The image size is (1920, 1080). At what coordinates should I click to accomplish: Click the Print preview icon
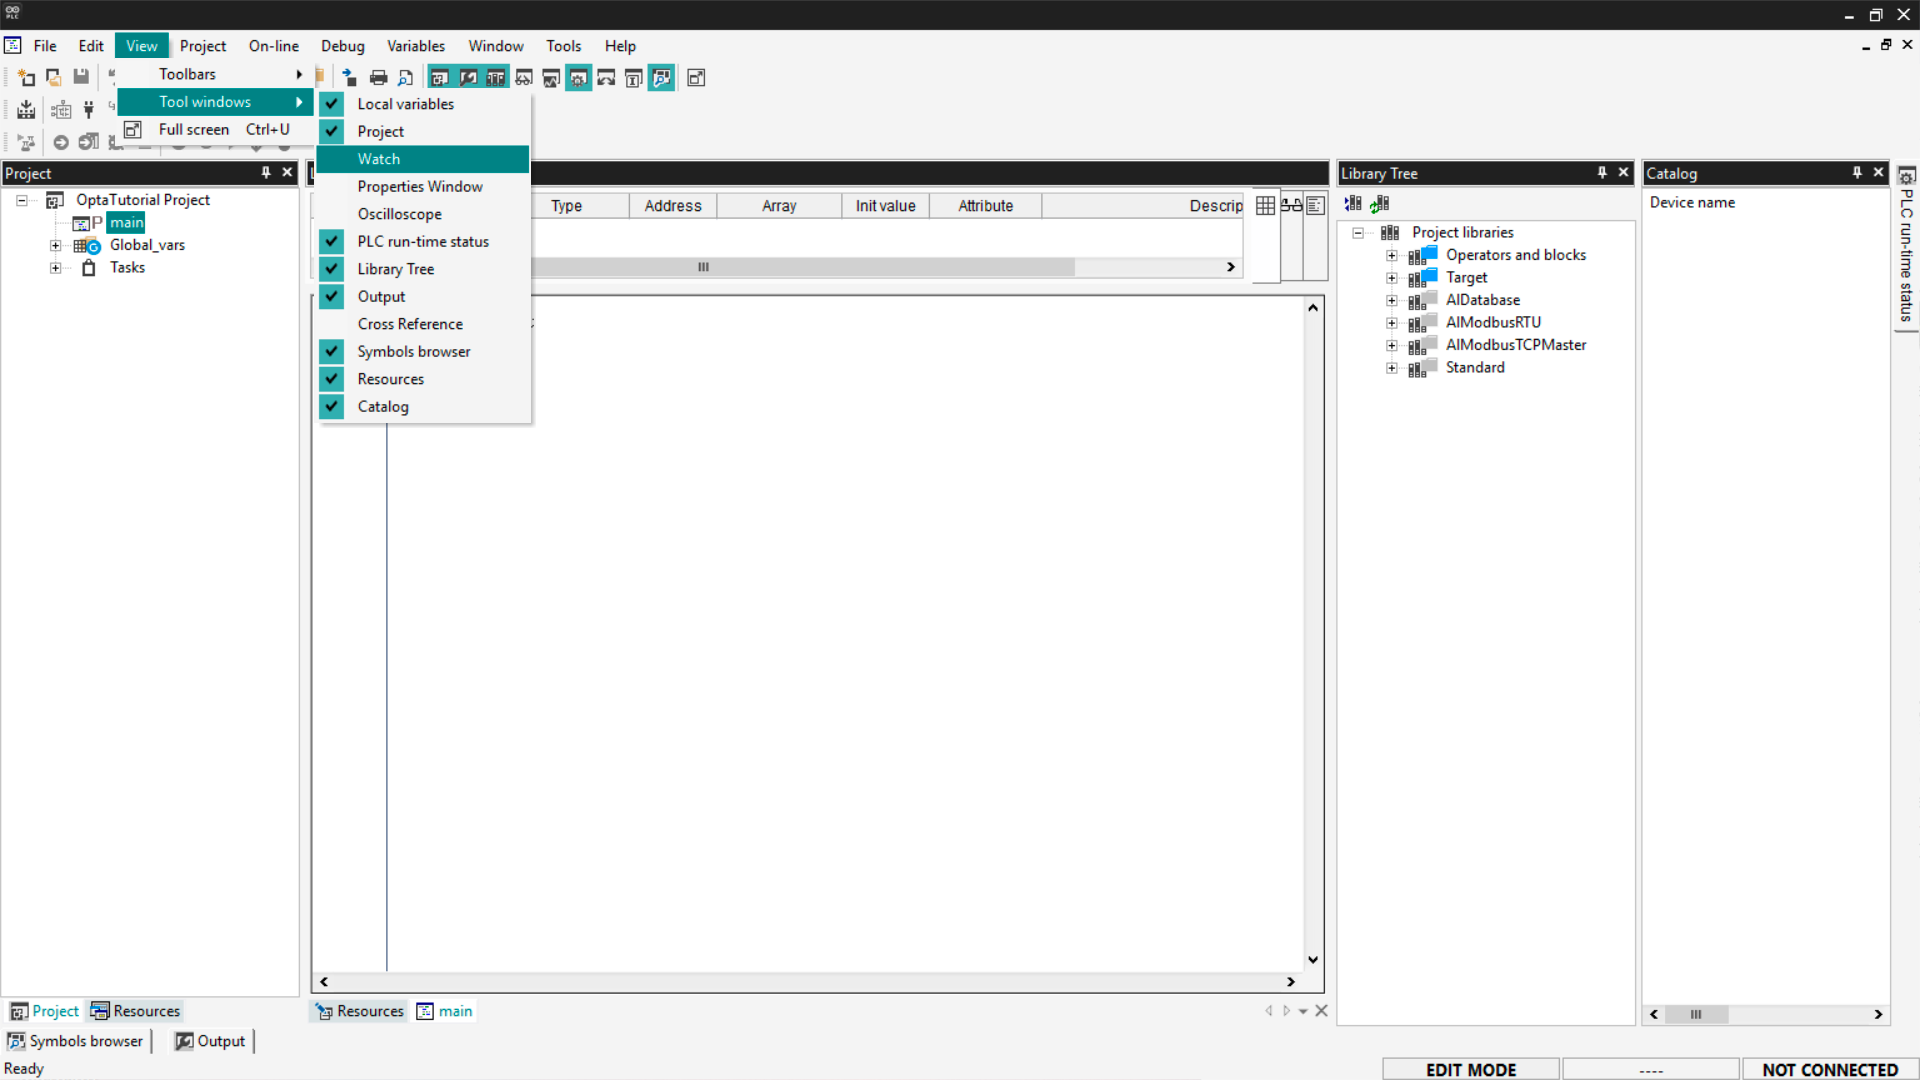[x=405, y=78]
